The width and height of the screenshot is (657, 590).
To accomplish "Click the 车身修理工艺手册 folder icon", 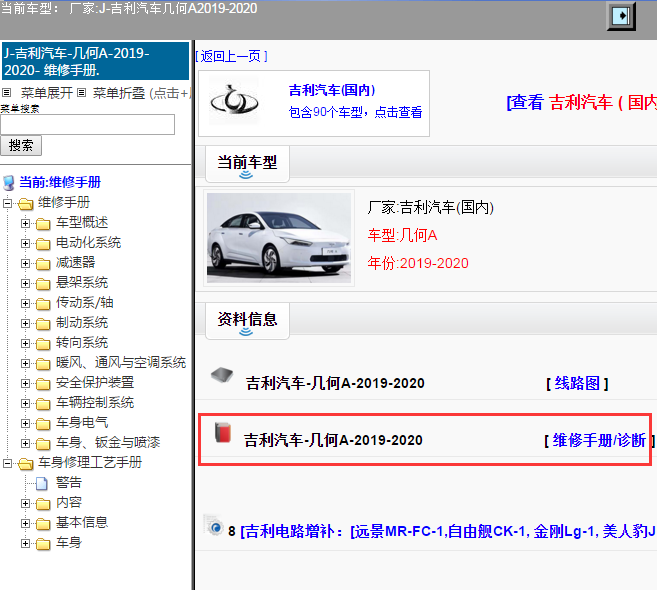I will pos(26,463).
